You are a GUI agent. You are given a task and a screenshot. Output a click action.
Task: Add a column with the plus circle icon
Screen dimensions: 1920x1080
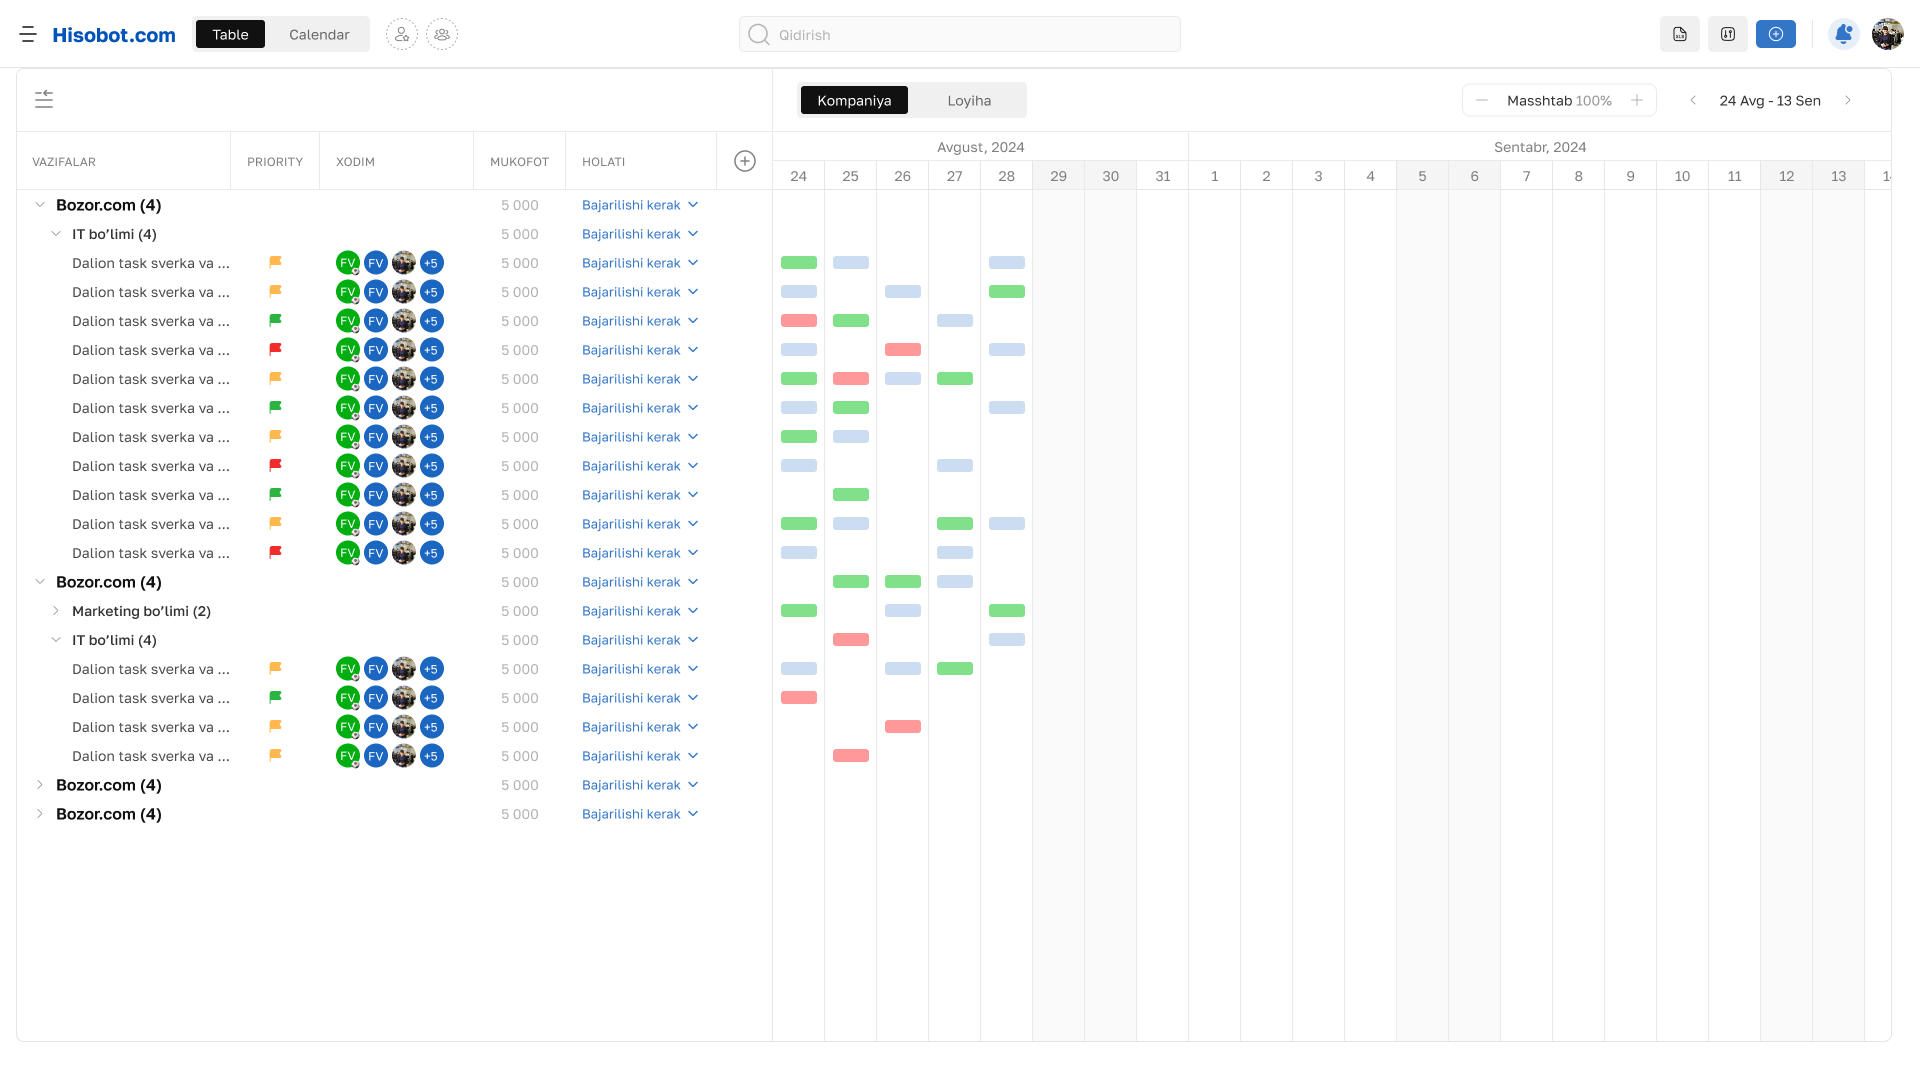pyautogui.click(x=745, y=161)
